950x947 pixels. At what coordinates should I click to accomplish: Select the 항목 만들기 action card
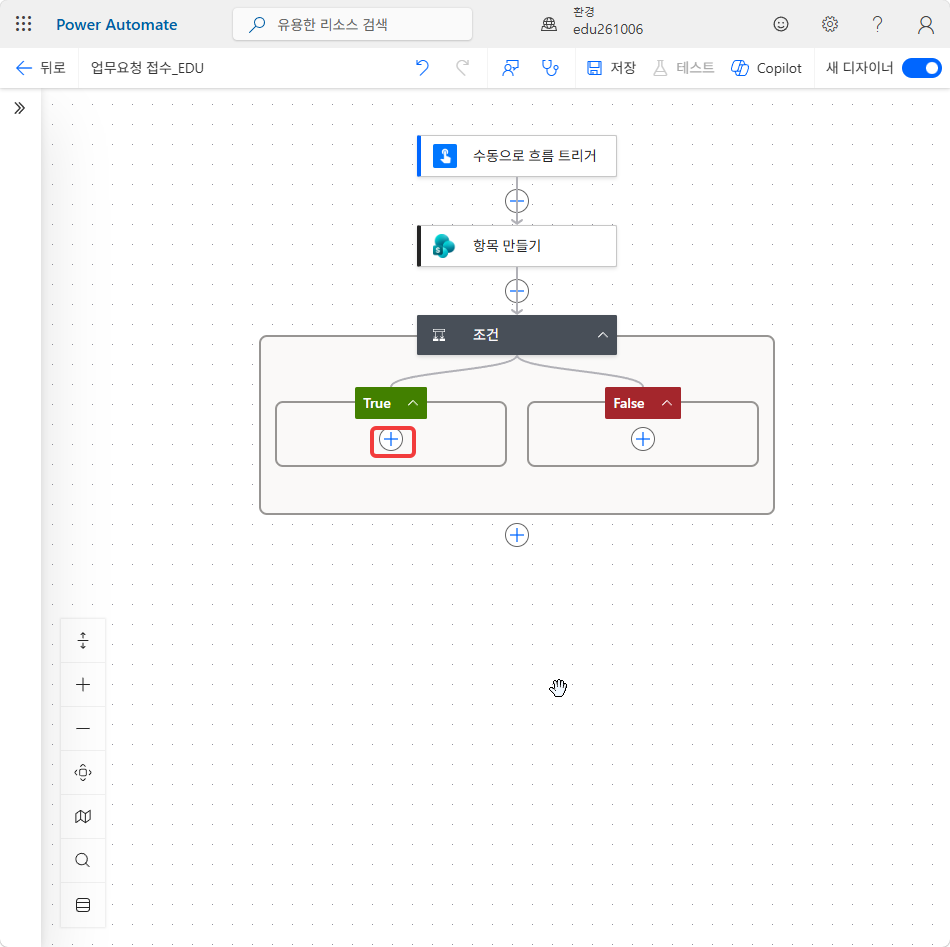click(517, 246)
